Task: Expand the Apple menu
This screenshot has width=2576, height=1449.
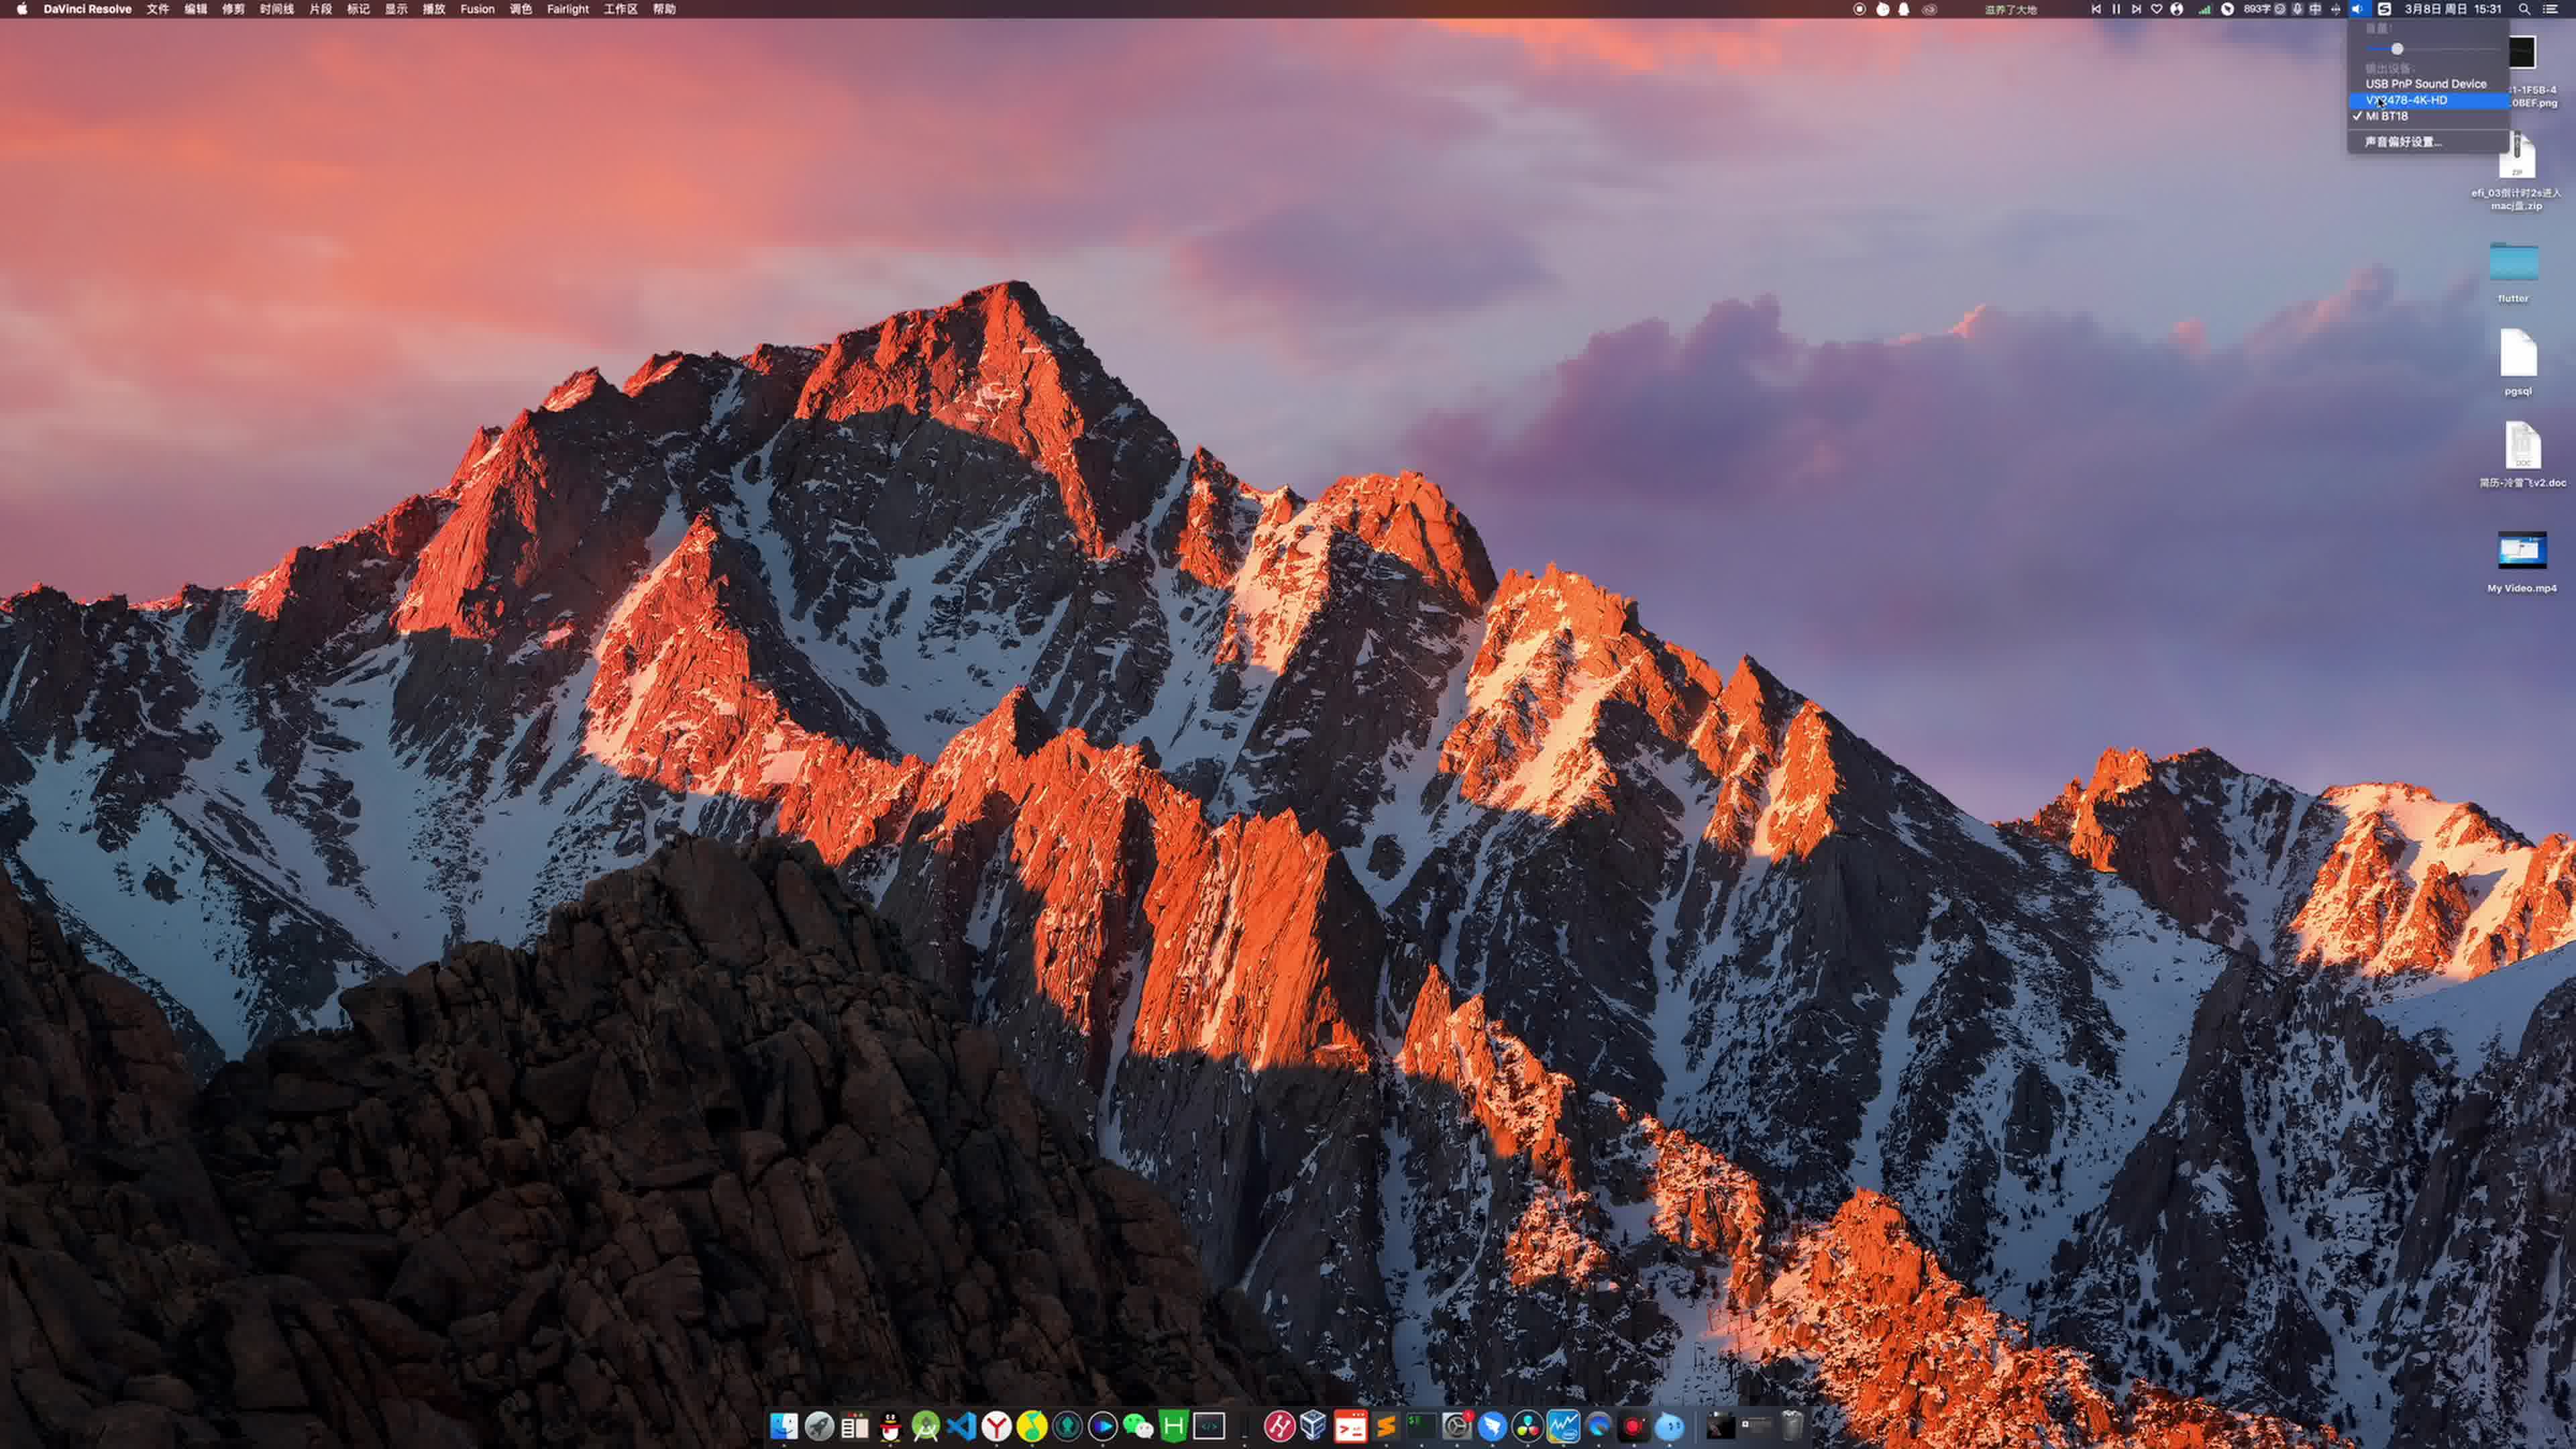Action: tap(22, 9)
